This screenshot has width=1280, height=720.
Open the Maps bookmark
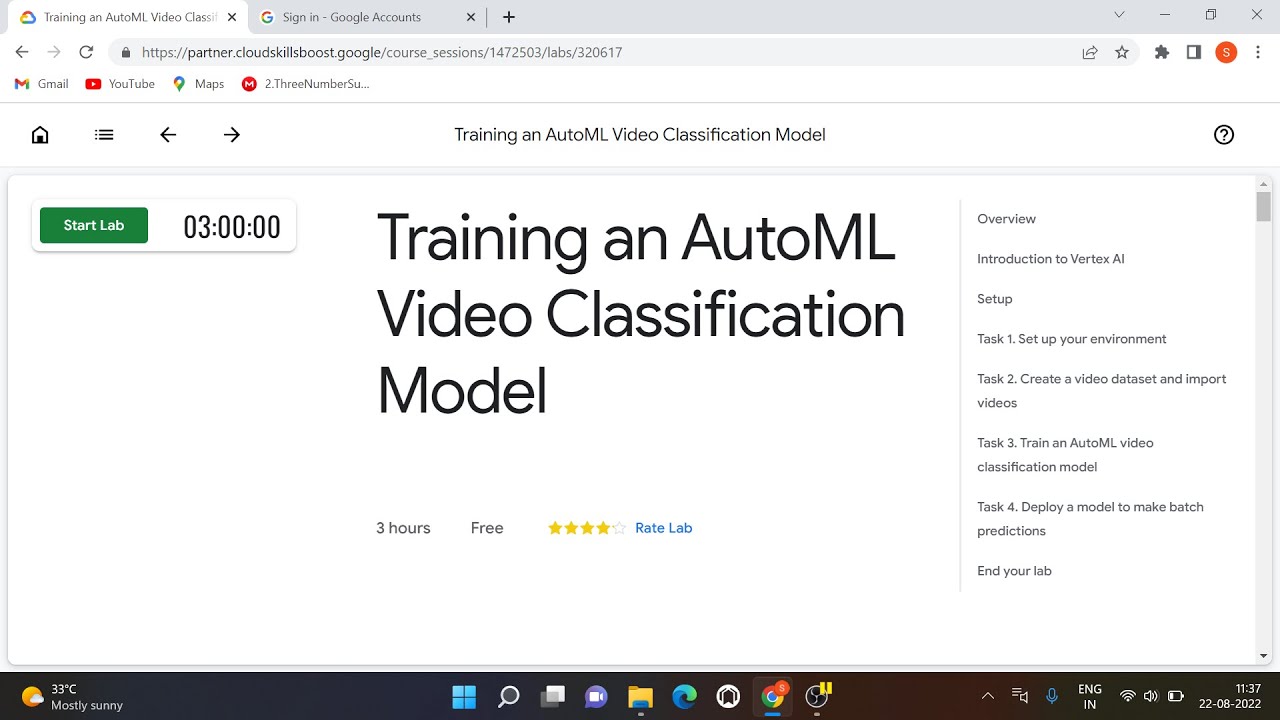198,84
